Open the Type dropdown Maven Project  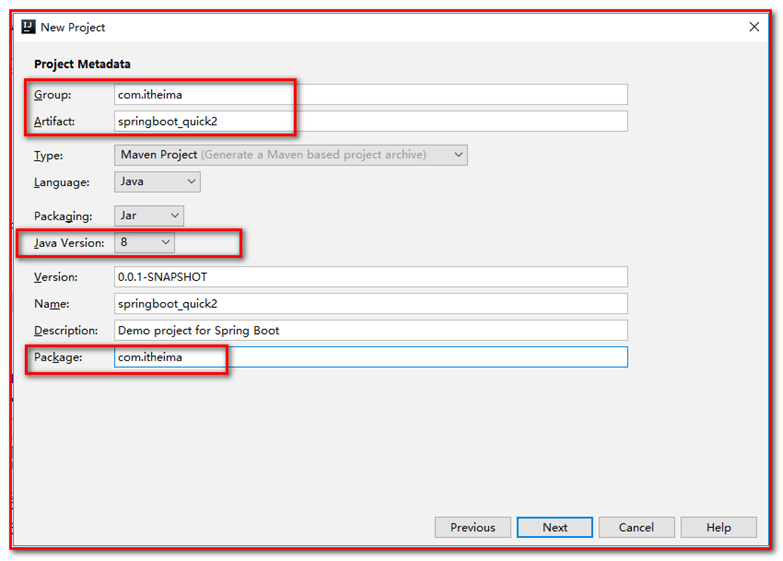point(291,155)
